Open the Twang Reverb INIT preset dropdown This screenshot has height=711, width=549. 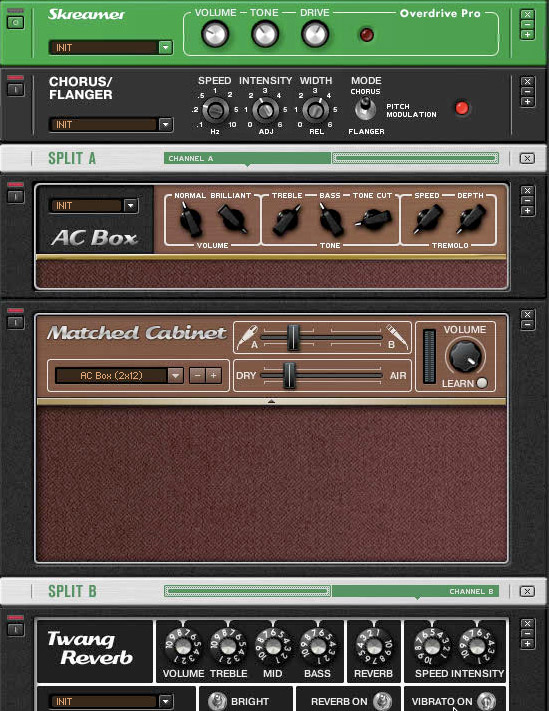(x=165, y=701)
